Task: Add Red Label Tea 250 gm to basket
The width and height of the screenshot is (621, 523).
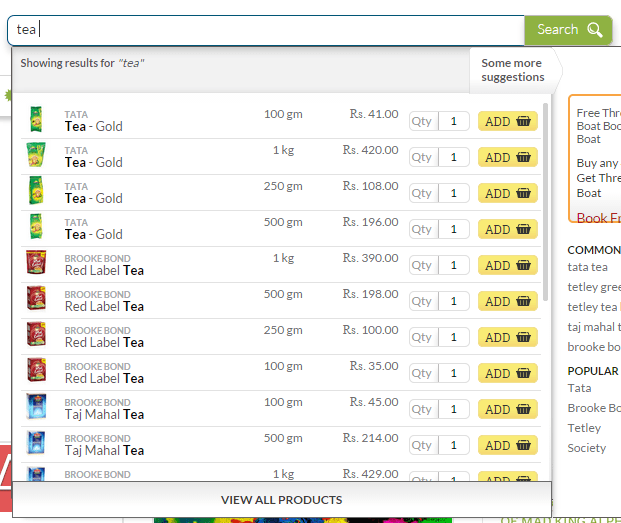Action: (507, 337)
